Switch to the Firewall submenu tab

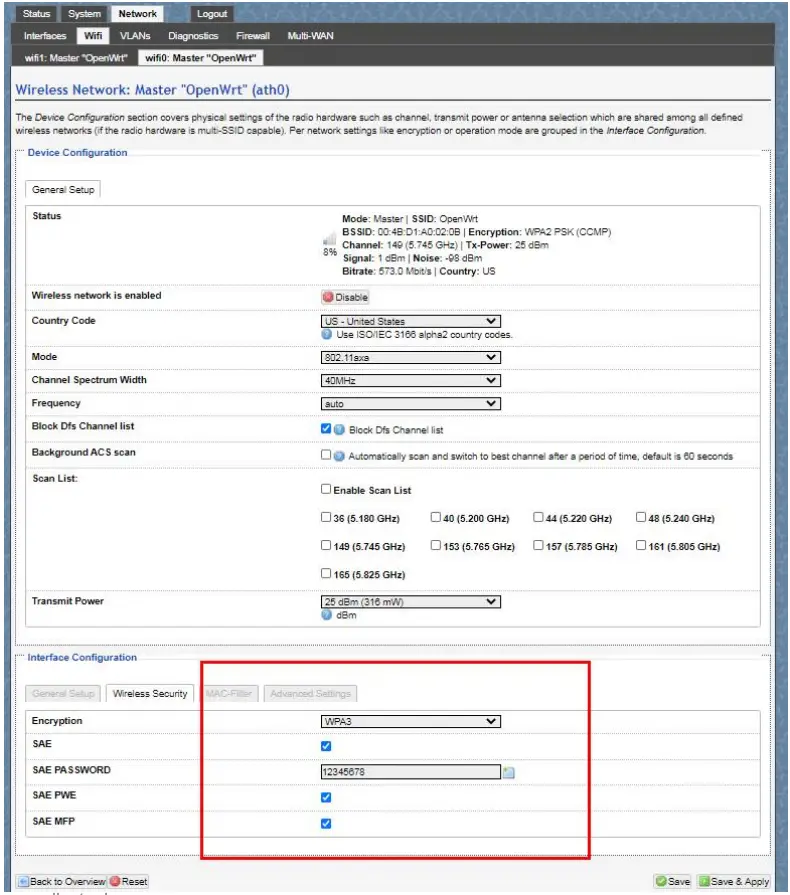pos(253,36)
